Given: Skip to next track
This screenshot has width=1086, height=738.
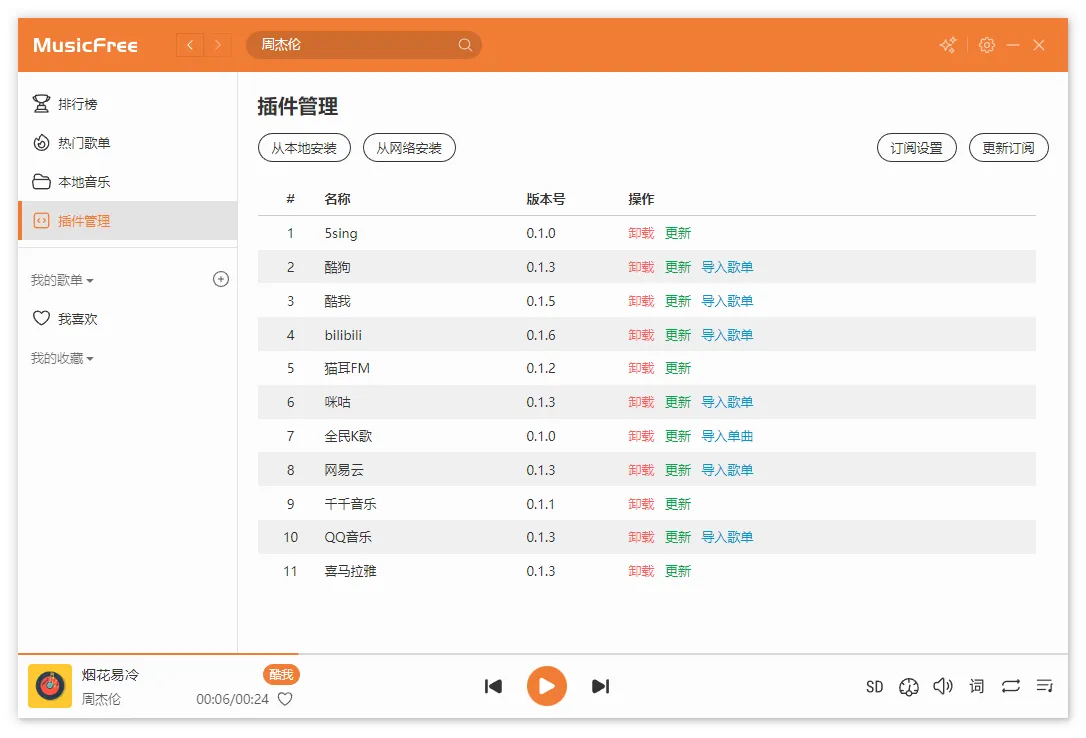Looking at the screenshot, I should 600,686.
